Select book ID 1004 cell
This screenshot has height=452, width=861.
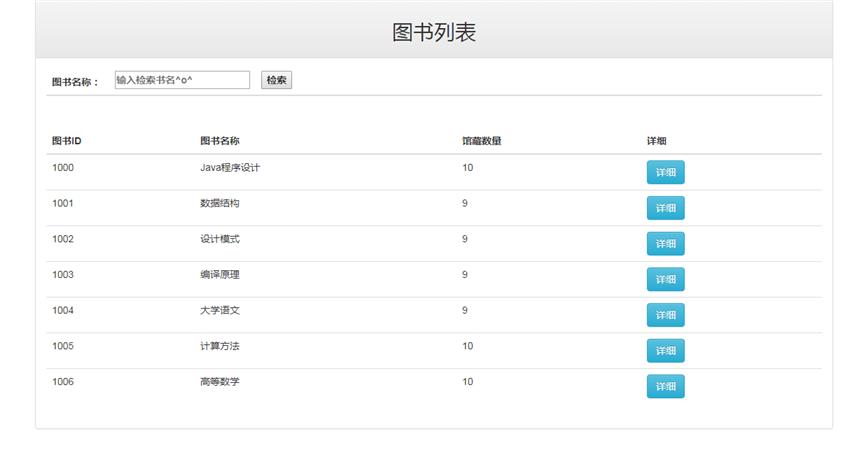[x=63, y=310]
